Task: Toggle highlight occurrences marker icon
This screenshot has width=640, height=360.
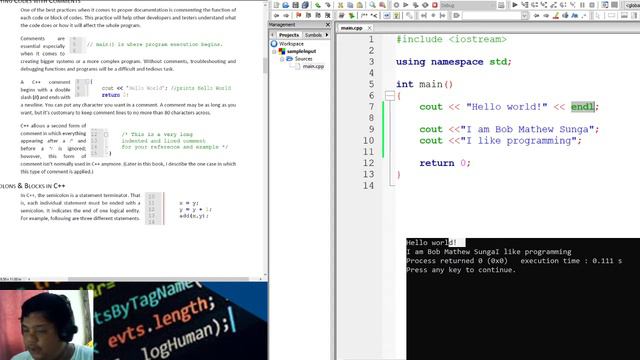Action: point(556,16)
